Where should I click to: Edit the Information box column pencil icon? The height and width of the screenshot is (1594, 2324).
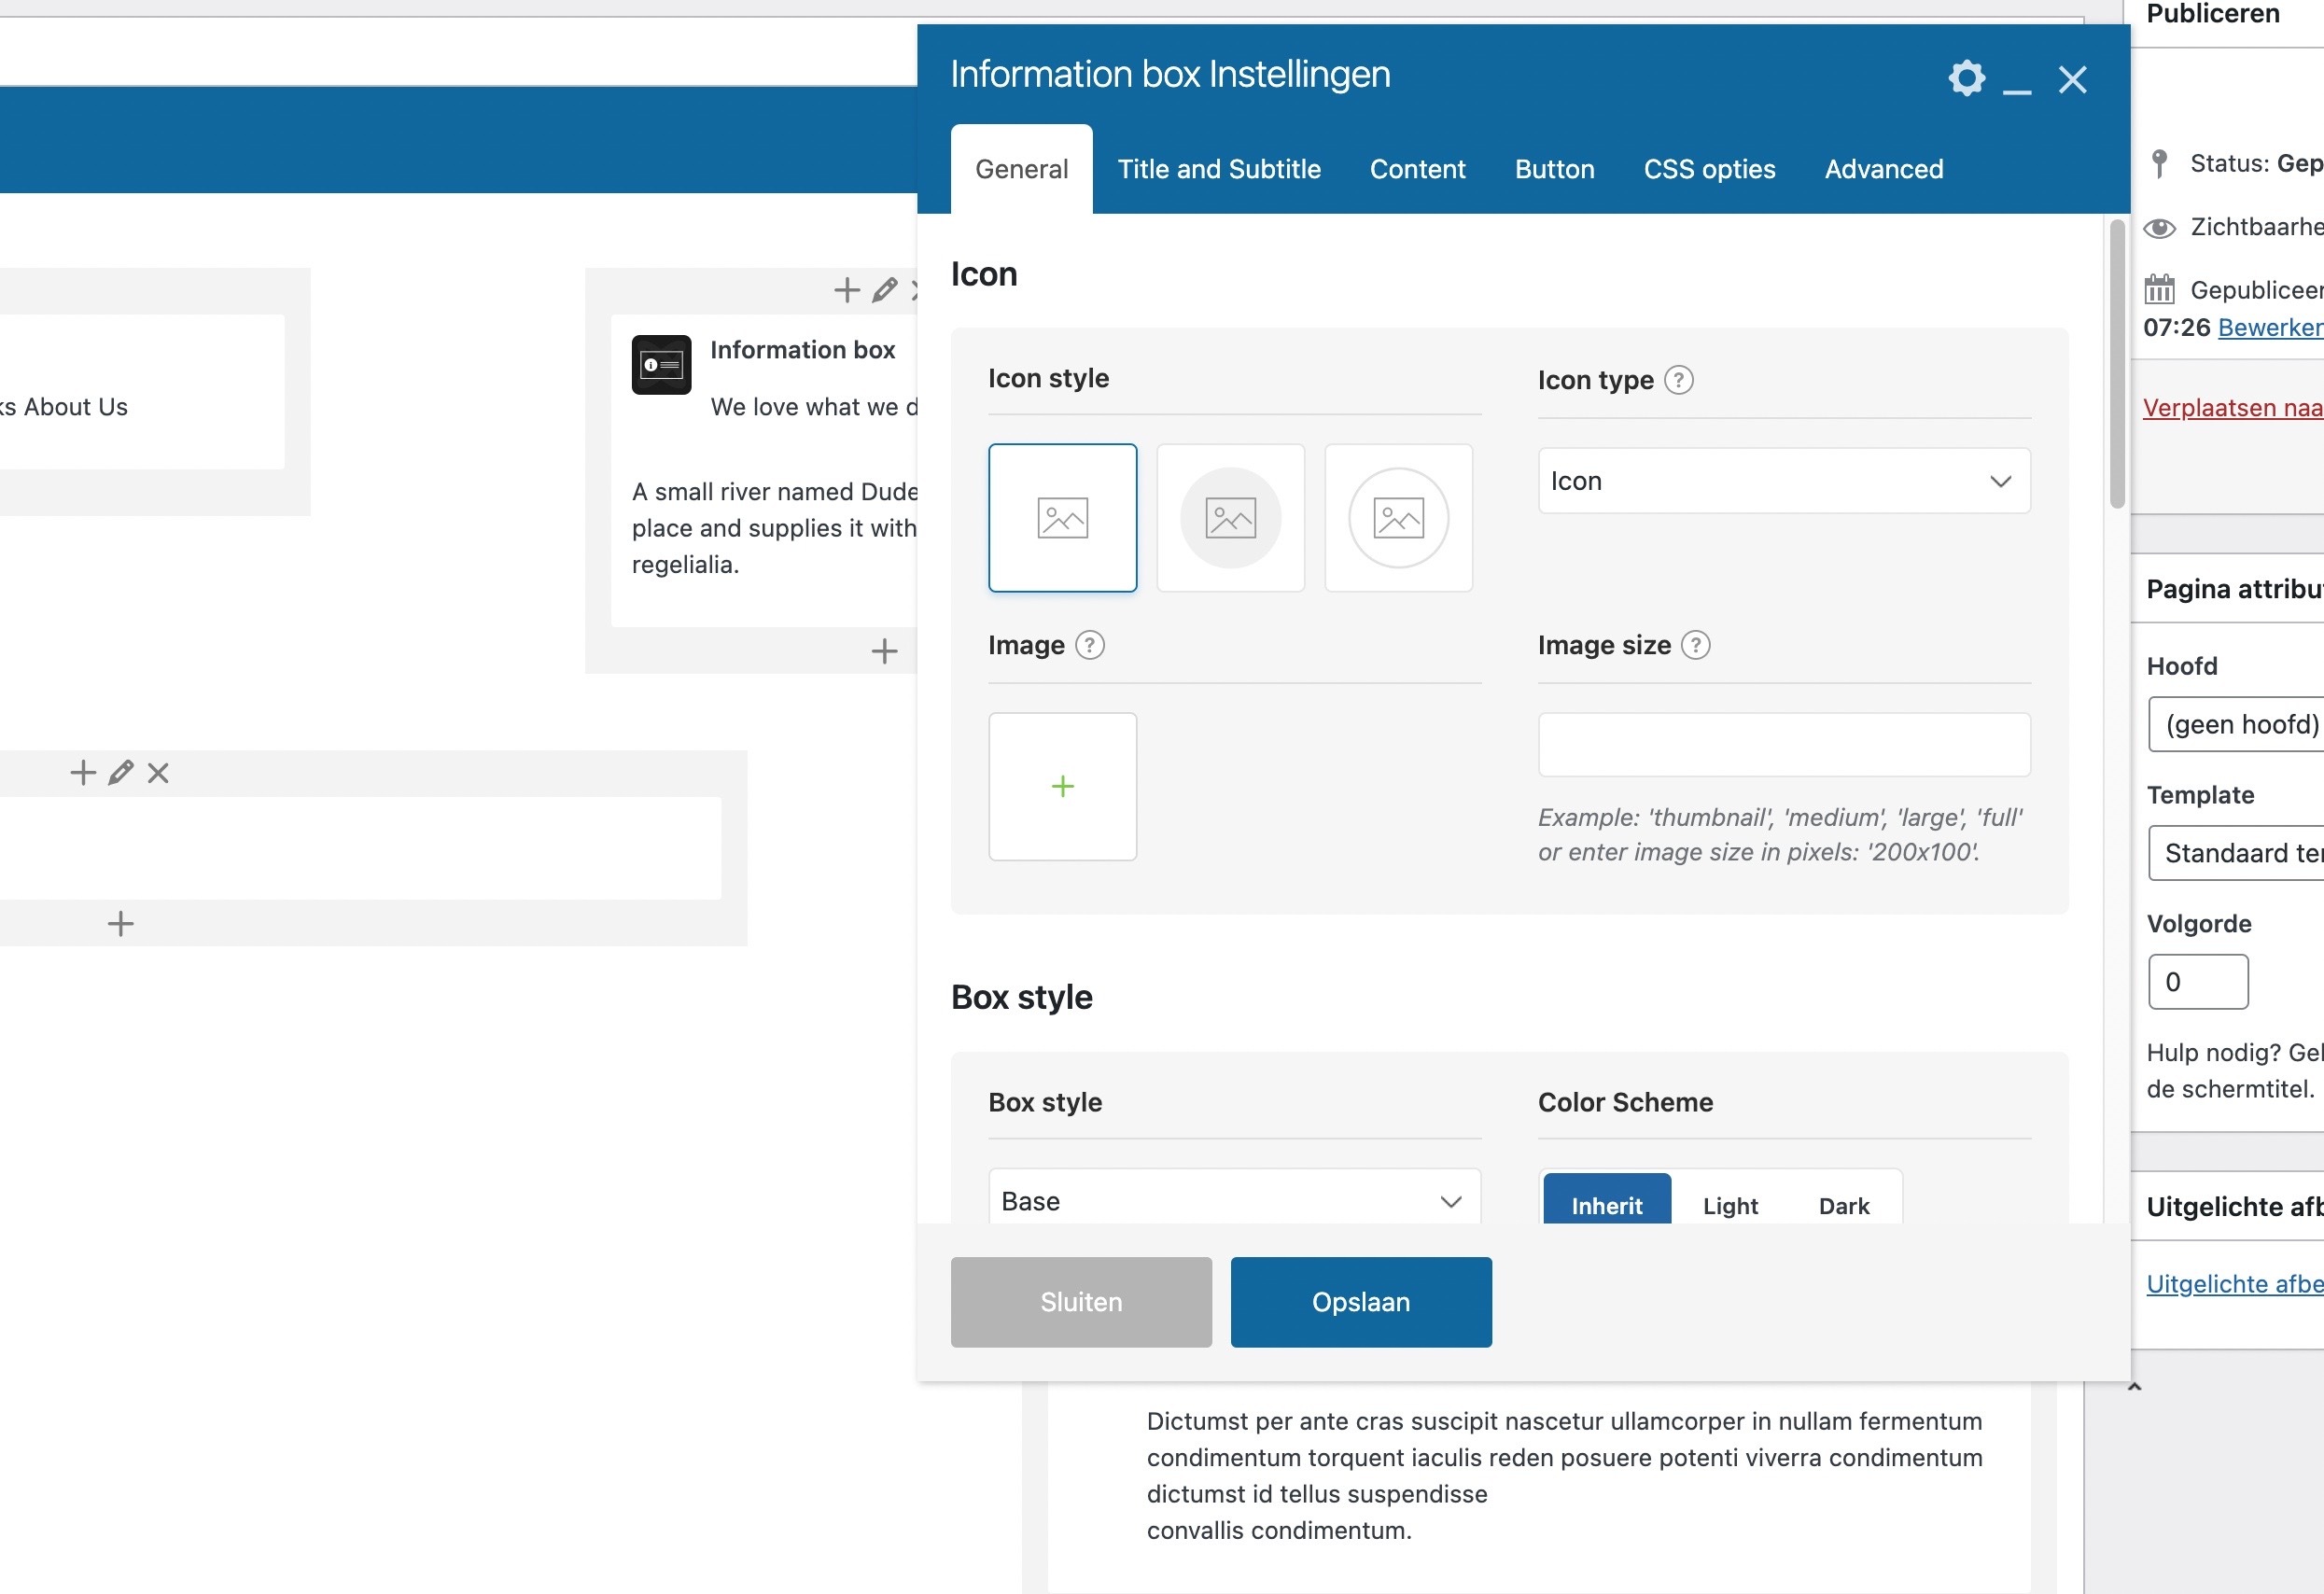[884, 290]
